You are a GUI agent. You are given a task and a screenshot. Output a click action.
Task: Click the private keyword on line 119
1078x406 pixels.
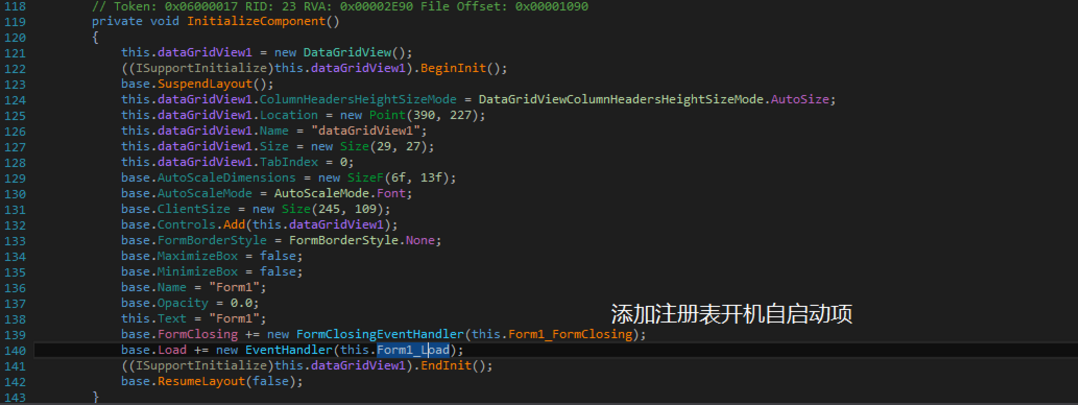(118, 21)
